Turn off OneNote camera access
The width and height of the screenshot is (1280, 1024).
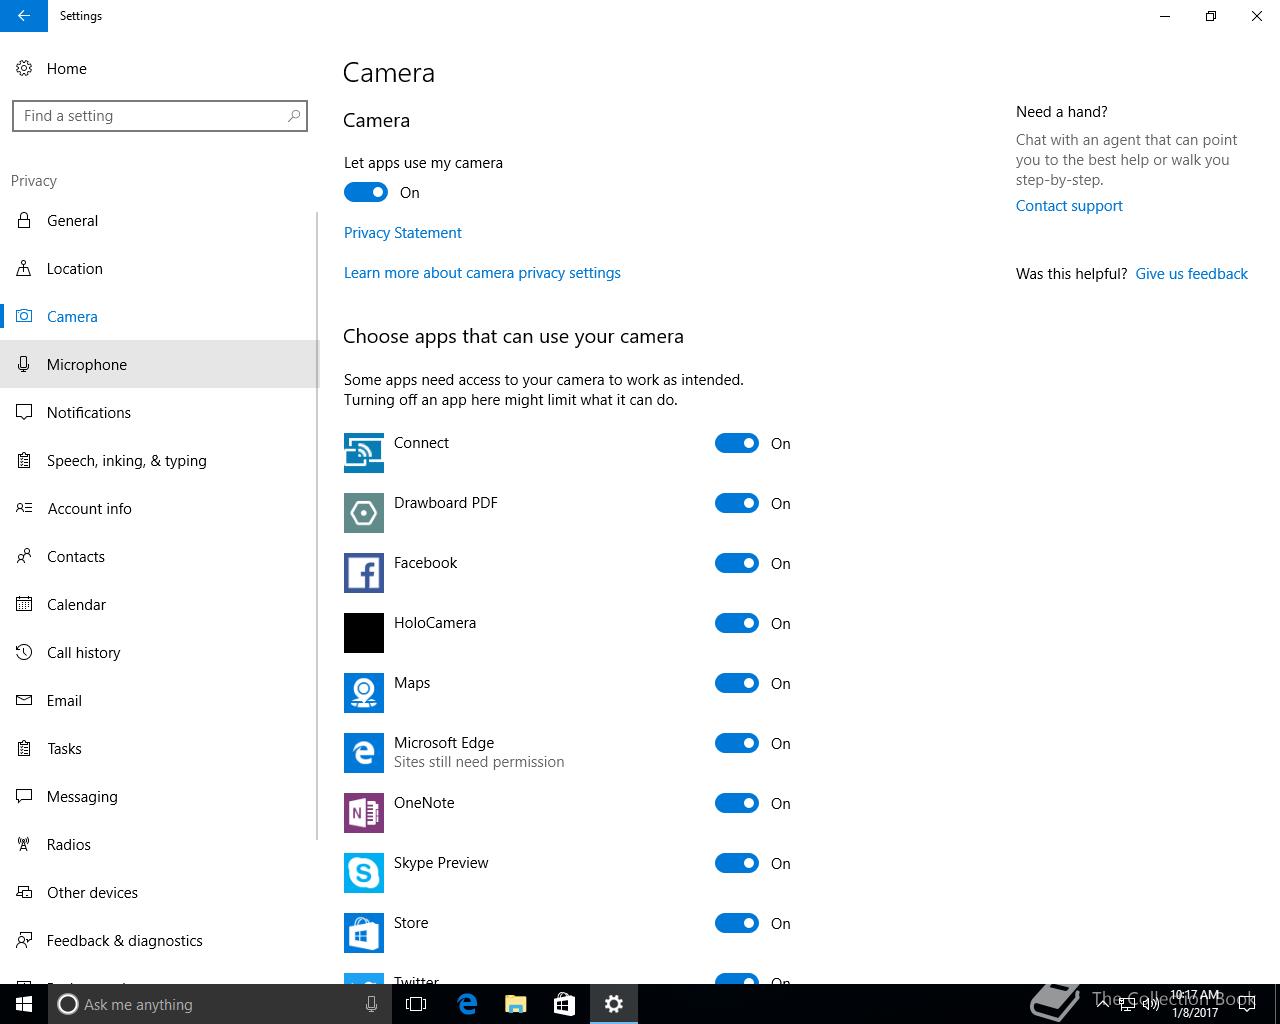point(737,803)
